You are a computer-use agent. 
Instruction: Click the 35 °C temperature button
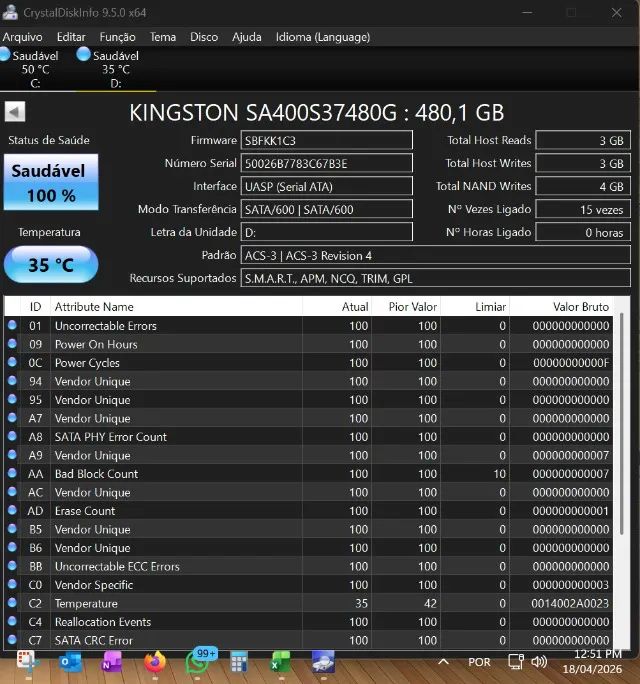[x=51, y=264]
